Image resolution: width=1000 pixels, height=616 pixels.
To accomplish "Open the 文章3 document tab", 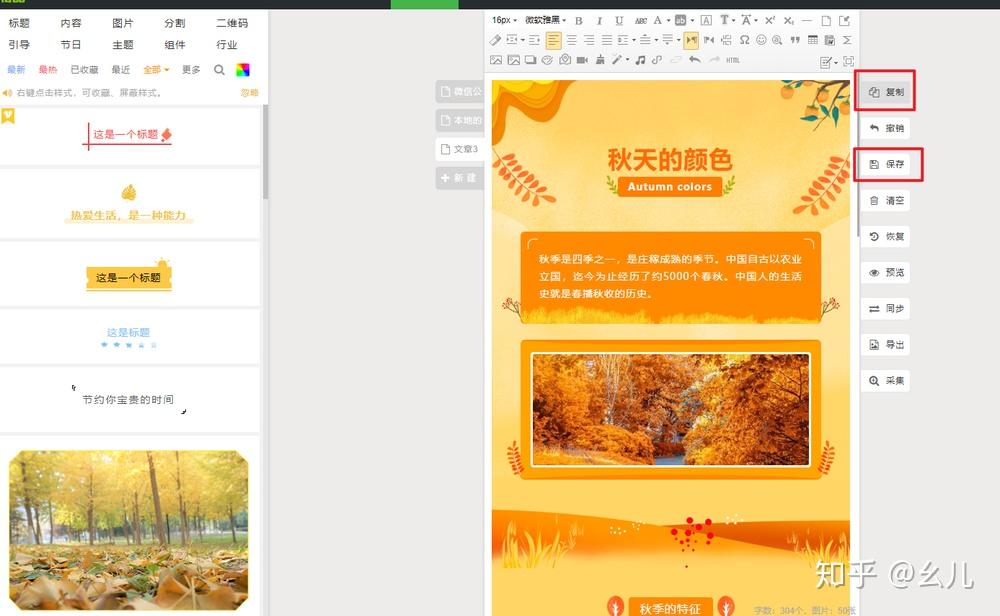I will point(460,149).
